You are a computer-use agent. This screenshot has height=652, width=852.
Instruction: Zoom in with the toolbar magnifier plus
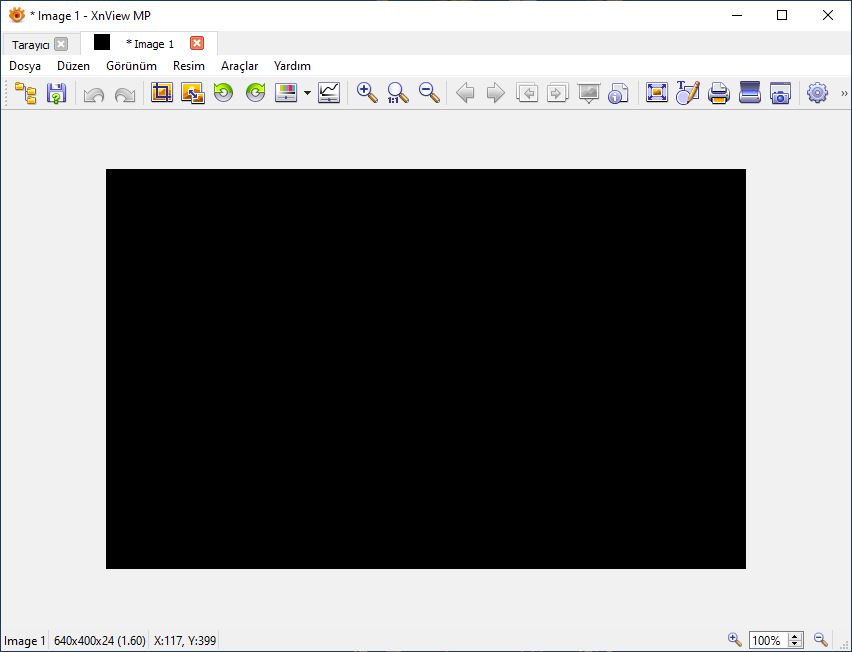click(367, 93)
